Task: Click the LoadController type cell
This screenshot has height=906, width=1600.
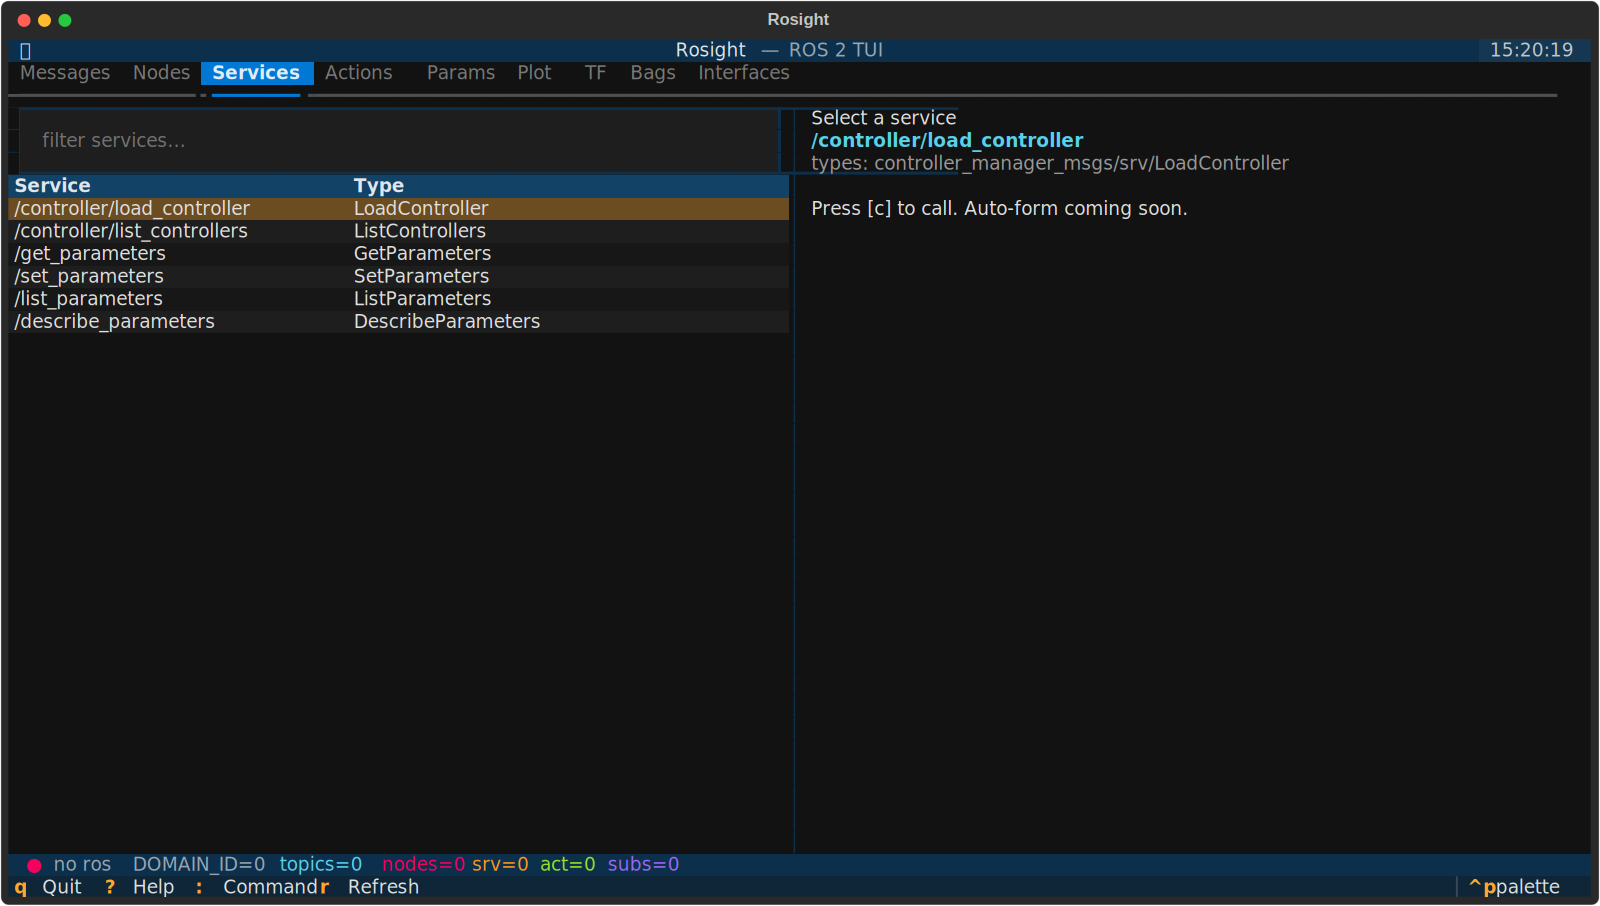Action: coord(421,209)
